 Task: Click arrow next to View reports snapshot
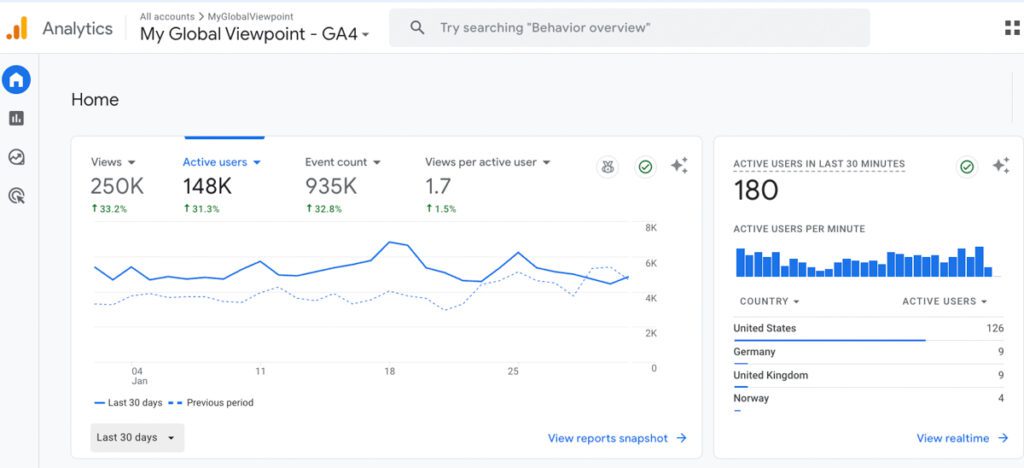[x=681, y=438]
